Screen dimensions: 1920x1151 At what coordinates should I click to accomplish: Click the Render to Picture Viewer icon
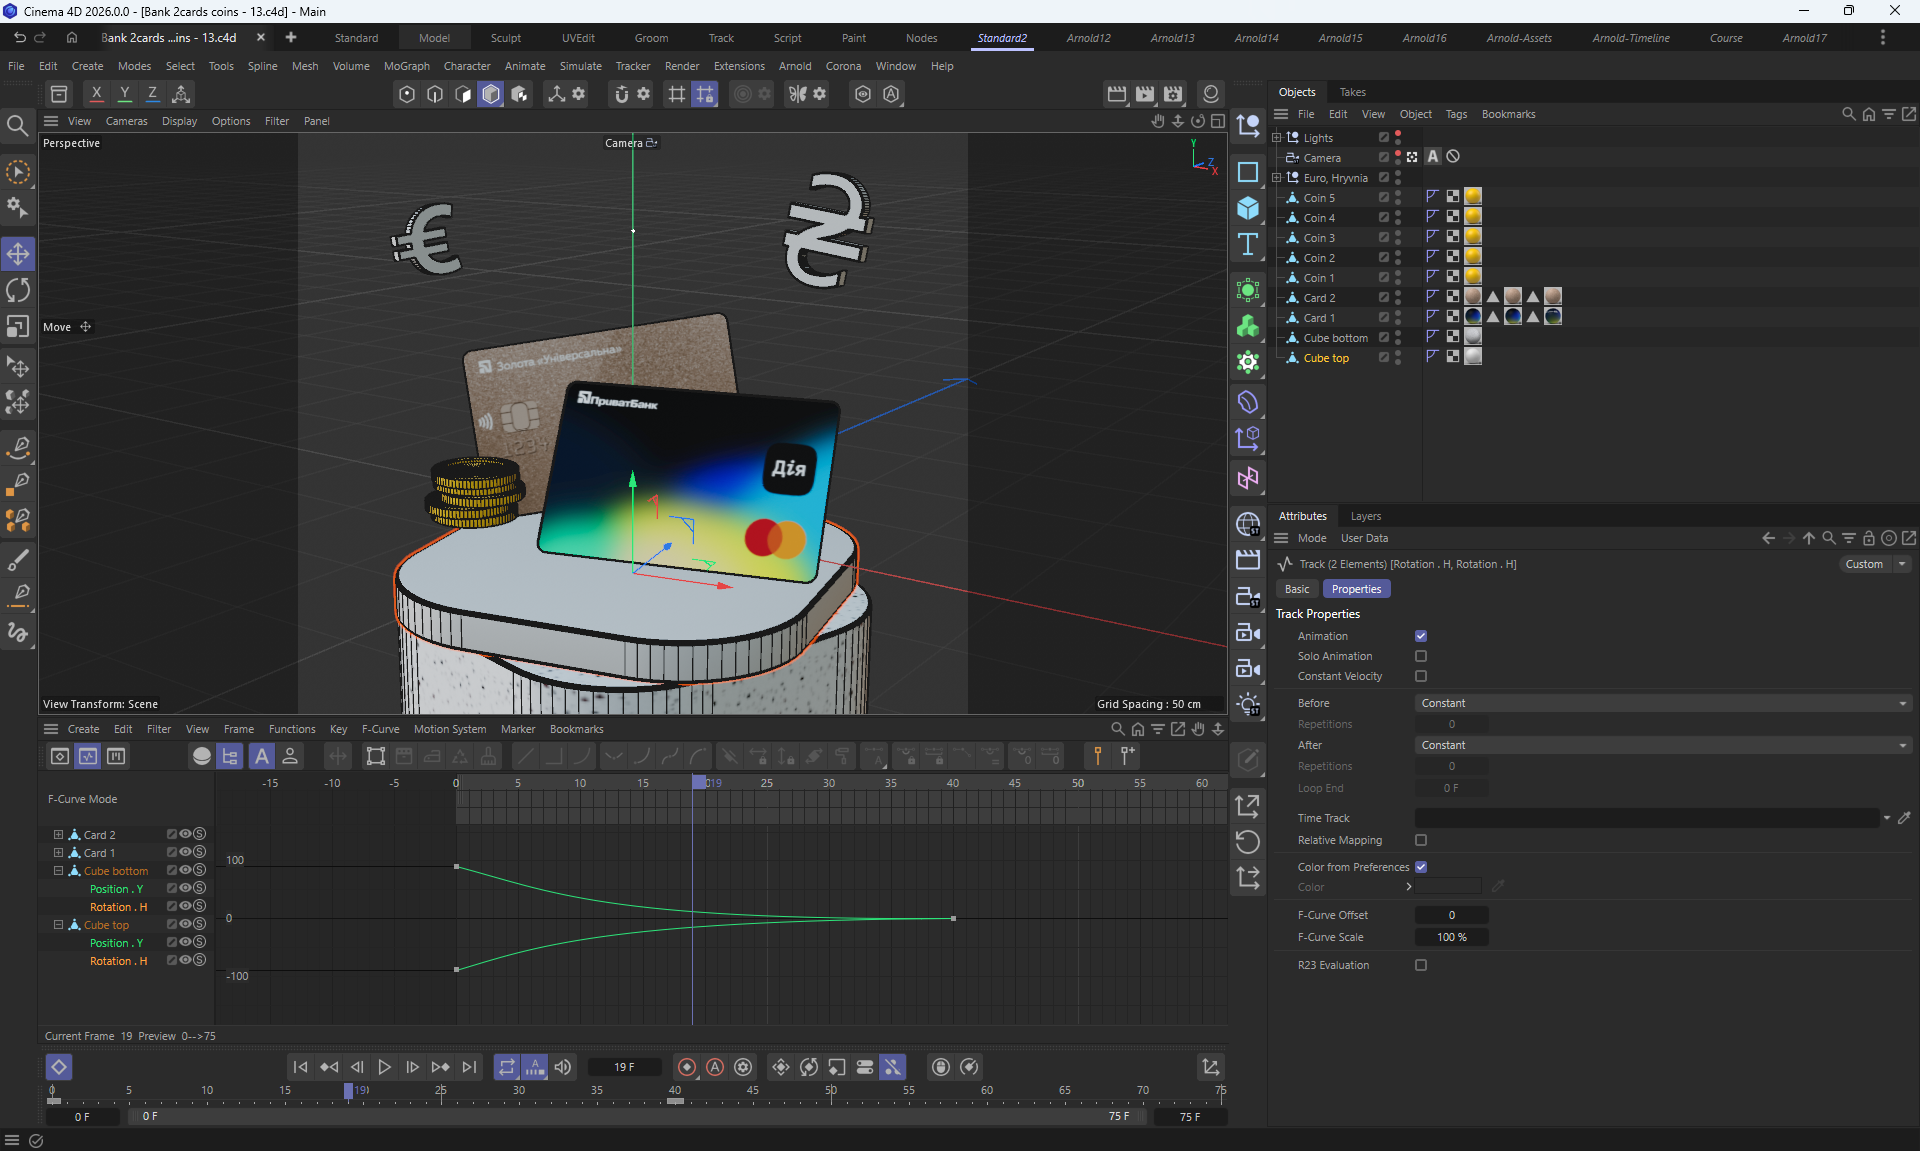1145,94
